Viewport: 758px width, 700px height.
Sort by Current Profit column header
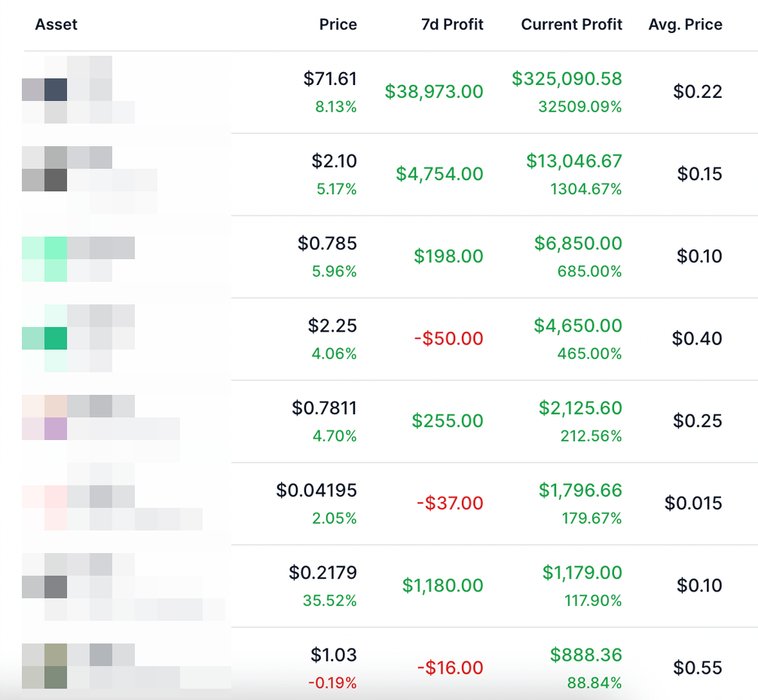(x=571, y=24)
